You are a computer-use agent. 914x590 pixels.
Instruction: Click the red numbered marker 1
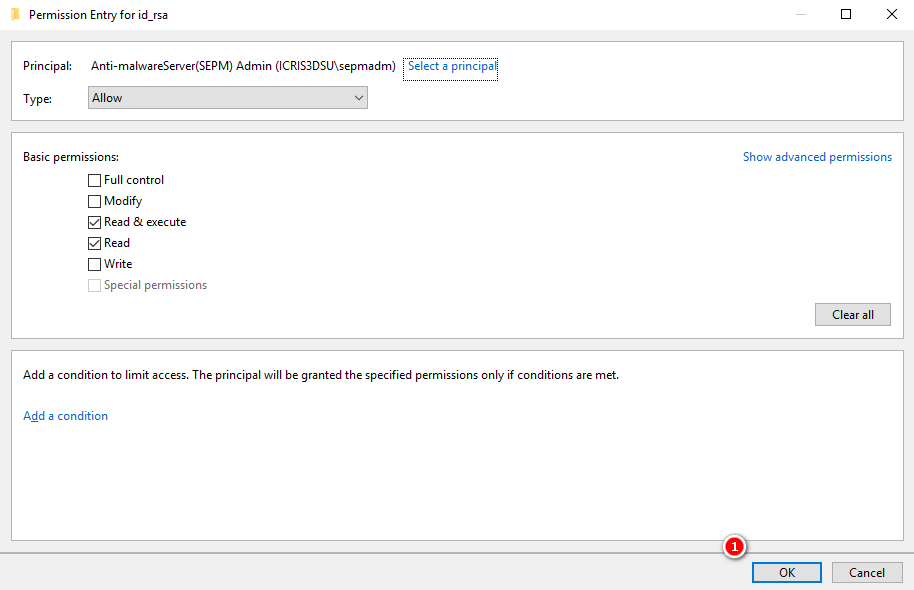coord(734,547)
